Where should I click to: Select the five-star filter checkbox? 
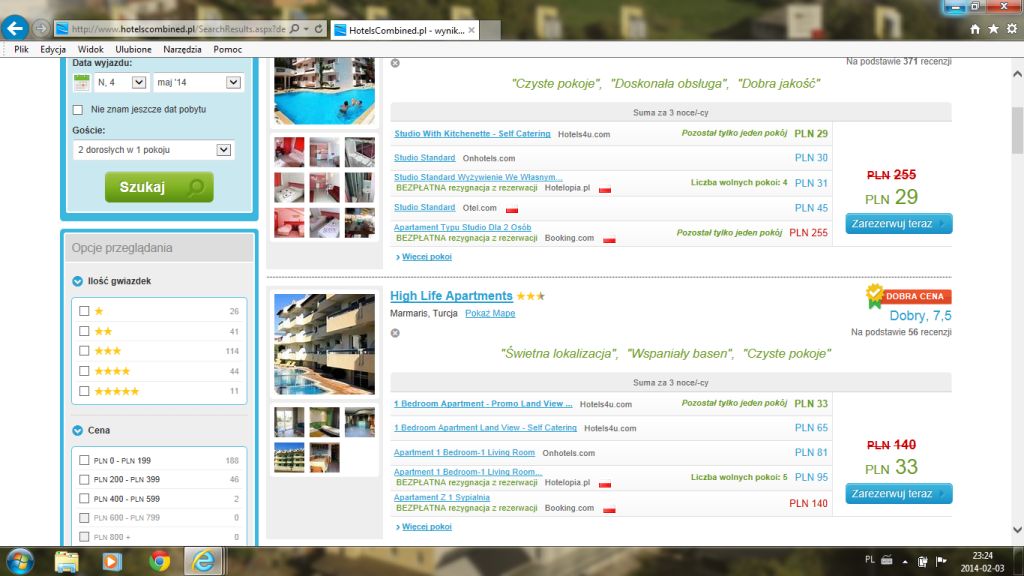click(x=84, y=391)
